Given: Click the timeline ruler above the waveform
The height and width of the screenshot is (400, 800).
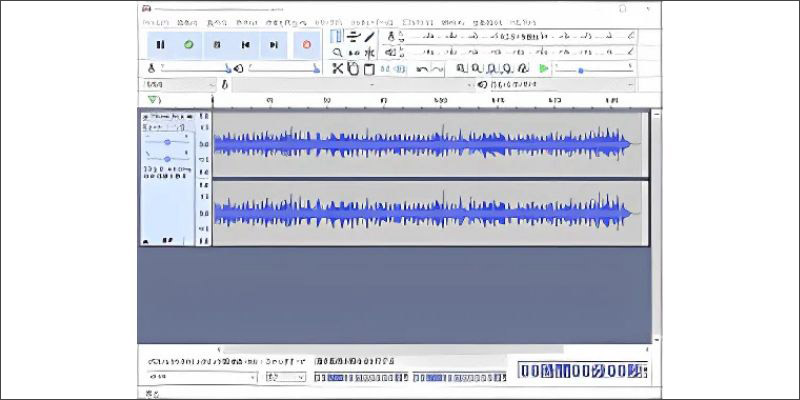Looking at the screenshot, I should (x=430, y=101).
